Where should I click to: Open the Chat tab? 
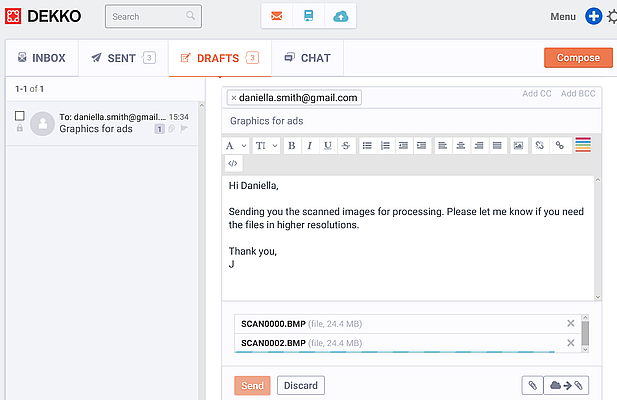point(307,58)
